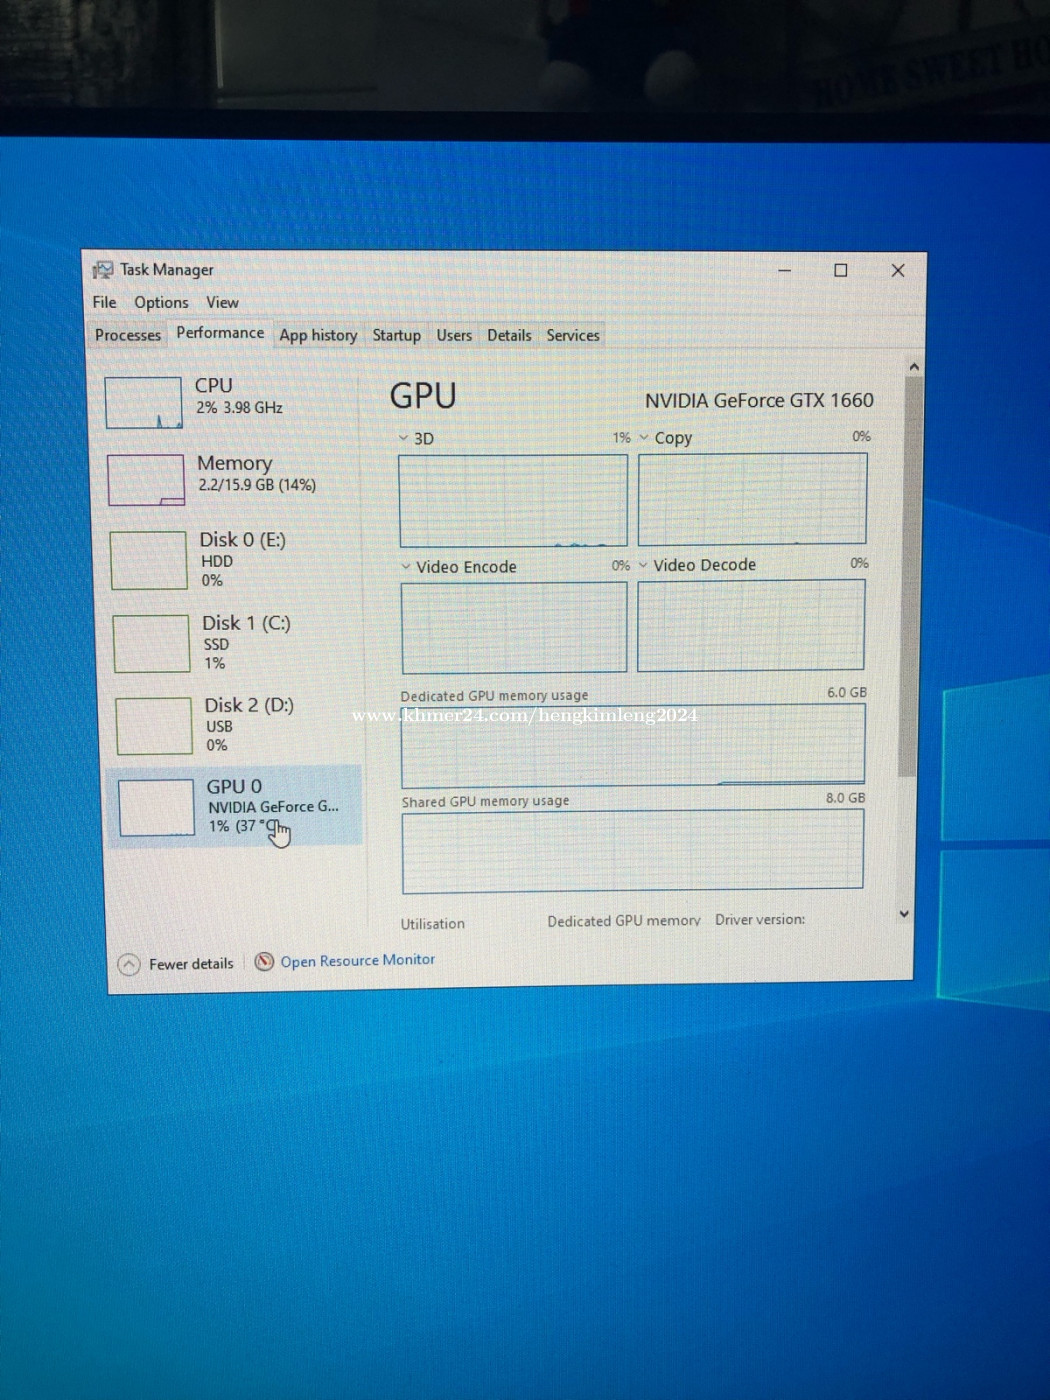The width and height of the screenshot is (1050, 1400).
Task: Click the GPU heading text
Action: 423,396
